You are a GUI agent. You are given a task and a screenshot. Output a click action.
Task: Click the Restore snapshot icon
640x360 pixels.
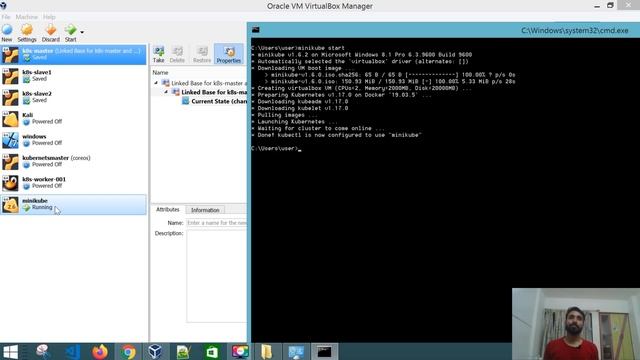(x=202, y=51)
